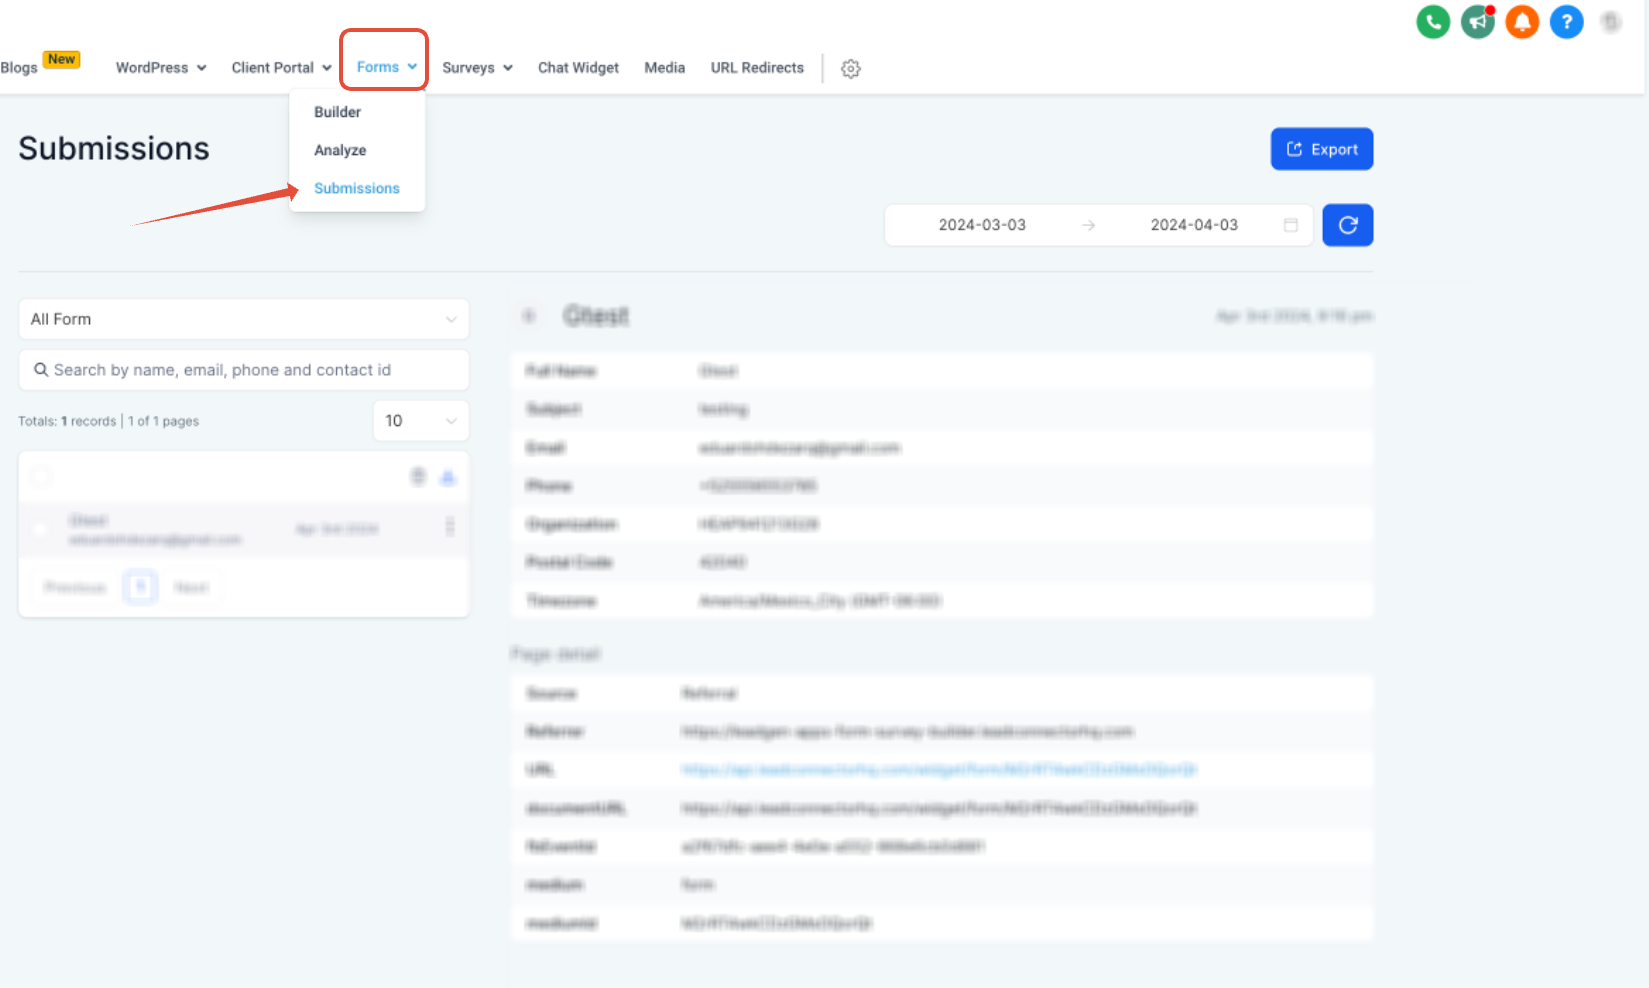Check the submission row checkbox
The height and width of the screenshot is (988, 1649).
[41, 529]
